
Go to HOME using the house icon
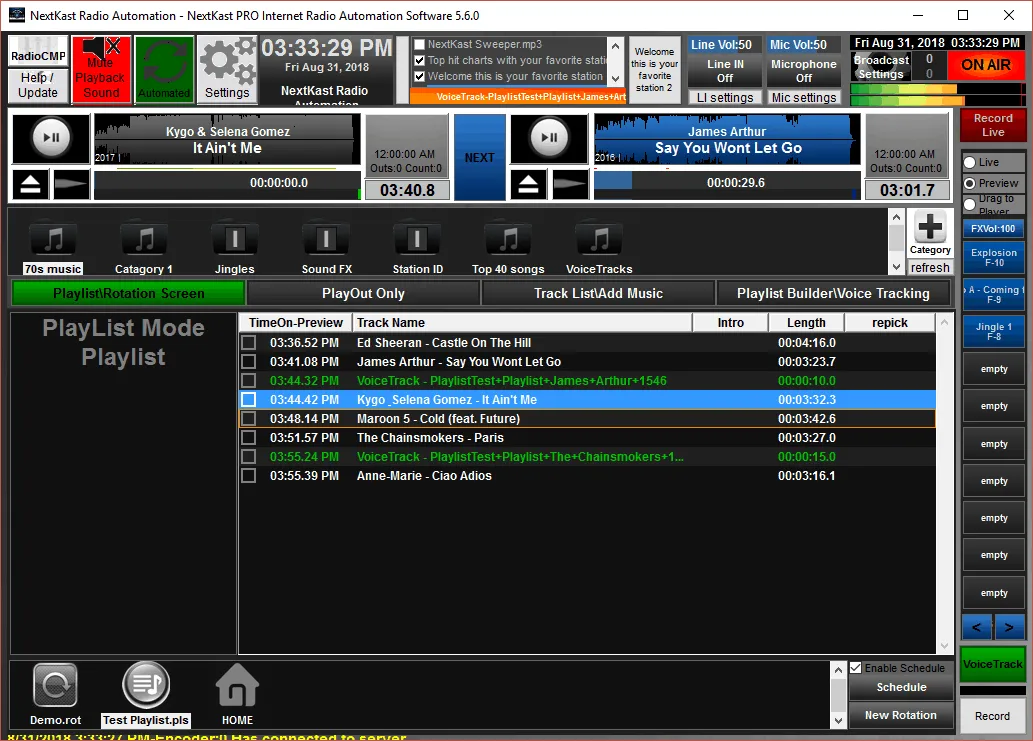click(x=237, y=688)
